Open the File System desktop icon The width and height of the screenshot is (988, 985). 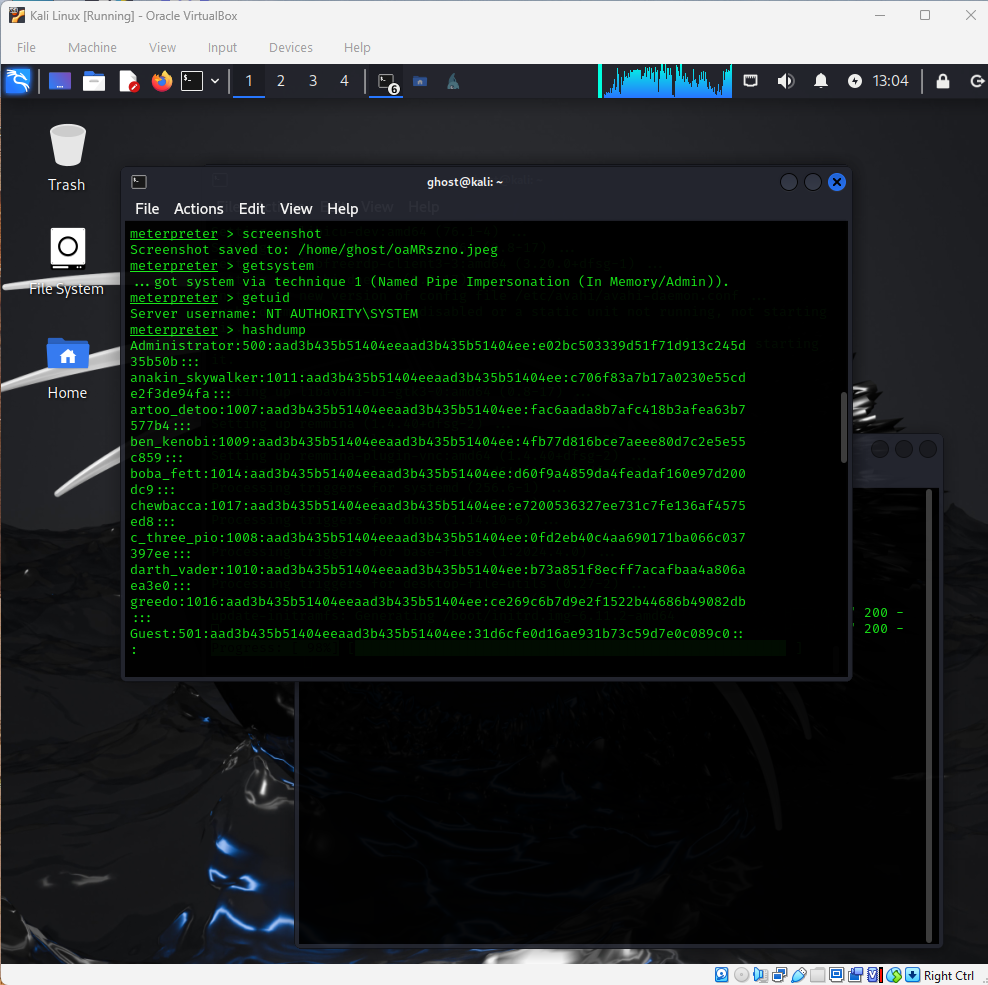coord(67,262)
